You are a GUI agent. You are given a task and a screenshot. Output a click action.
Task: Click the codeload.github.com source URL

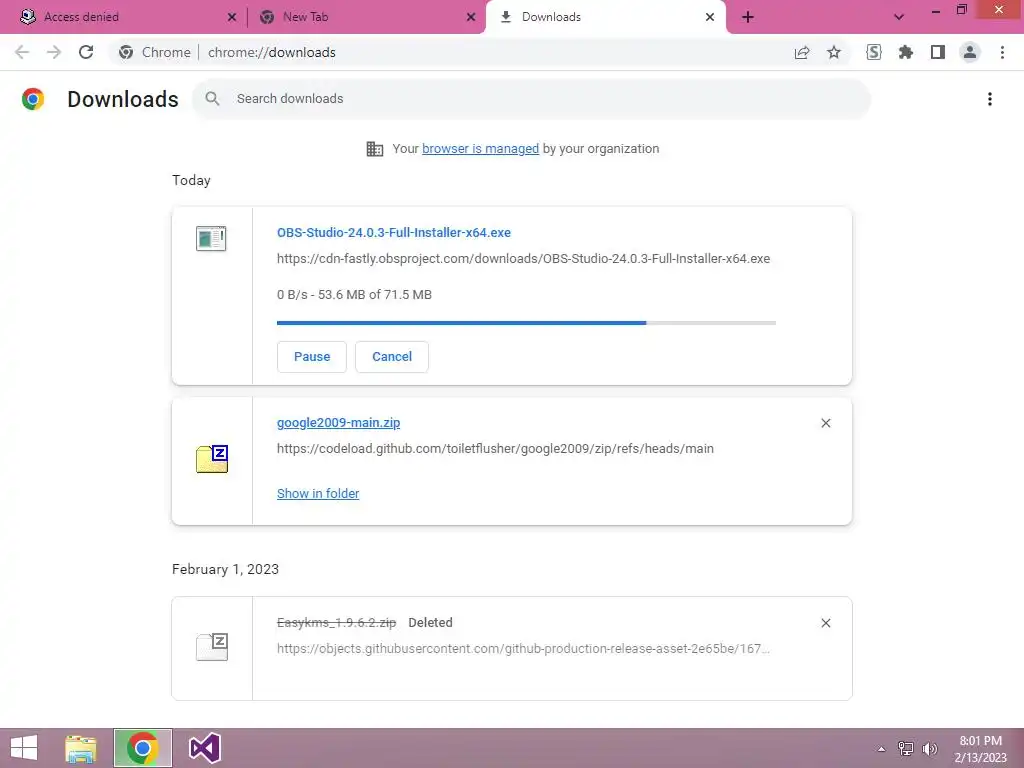pyautogui.click(x=495, y=449)
